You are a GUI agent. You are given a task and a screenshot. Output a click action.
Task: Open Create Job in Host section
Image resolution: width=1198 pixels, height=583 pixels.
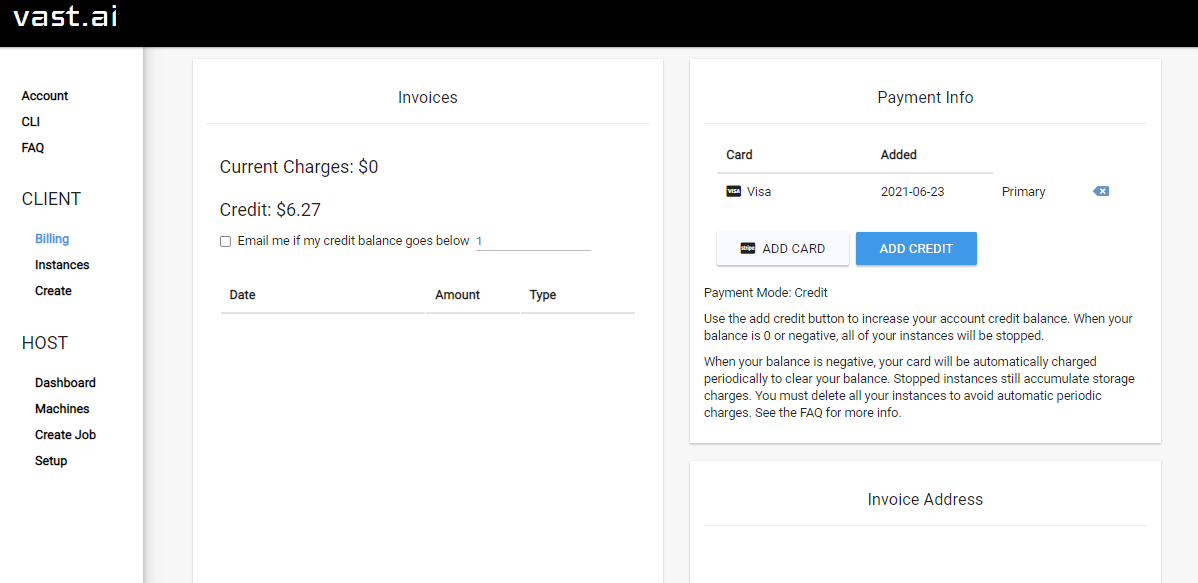point(66,435)
